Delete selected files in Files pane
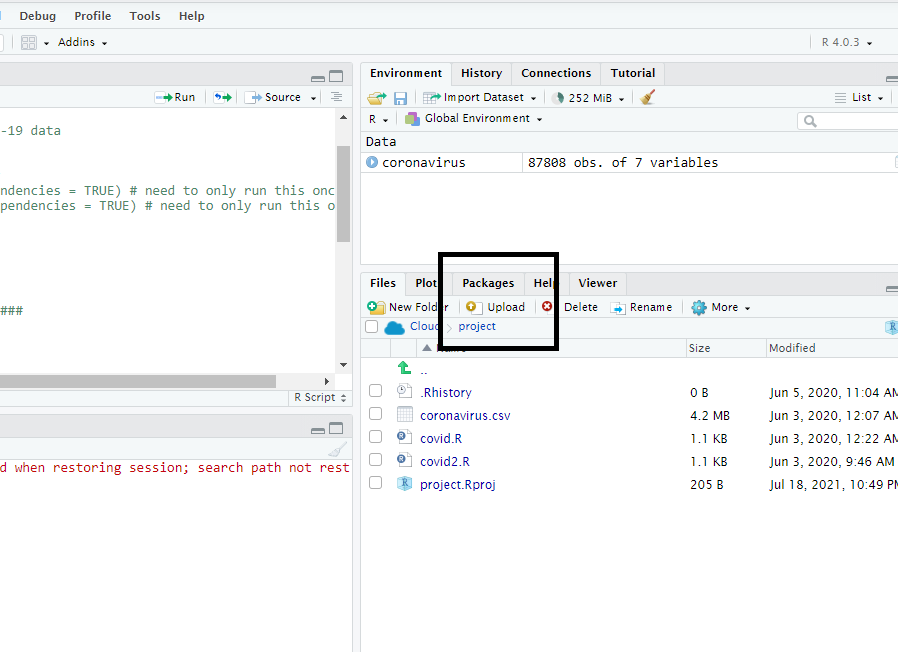This screenshot has height=652, width=898. (579, 307)
